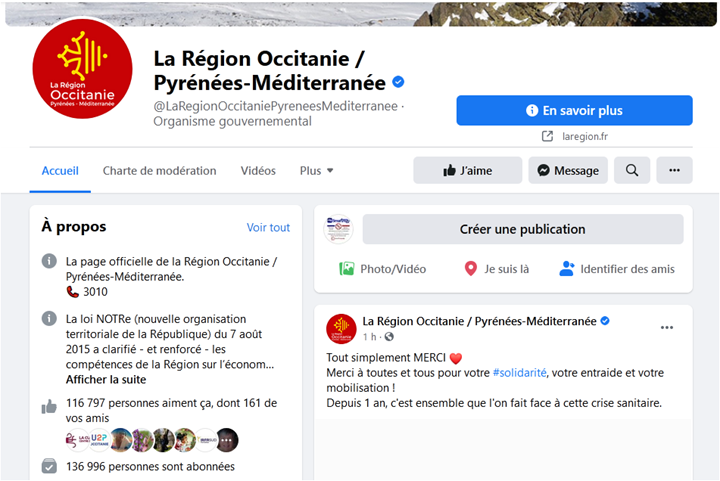Click the Photo/Vidéo icon option
Image resolution: width=720 pixels, height=481 pixels.
tap(347, 269)
